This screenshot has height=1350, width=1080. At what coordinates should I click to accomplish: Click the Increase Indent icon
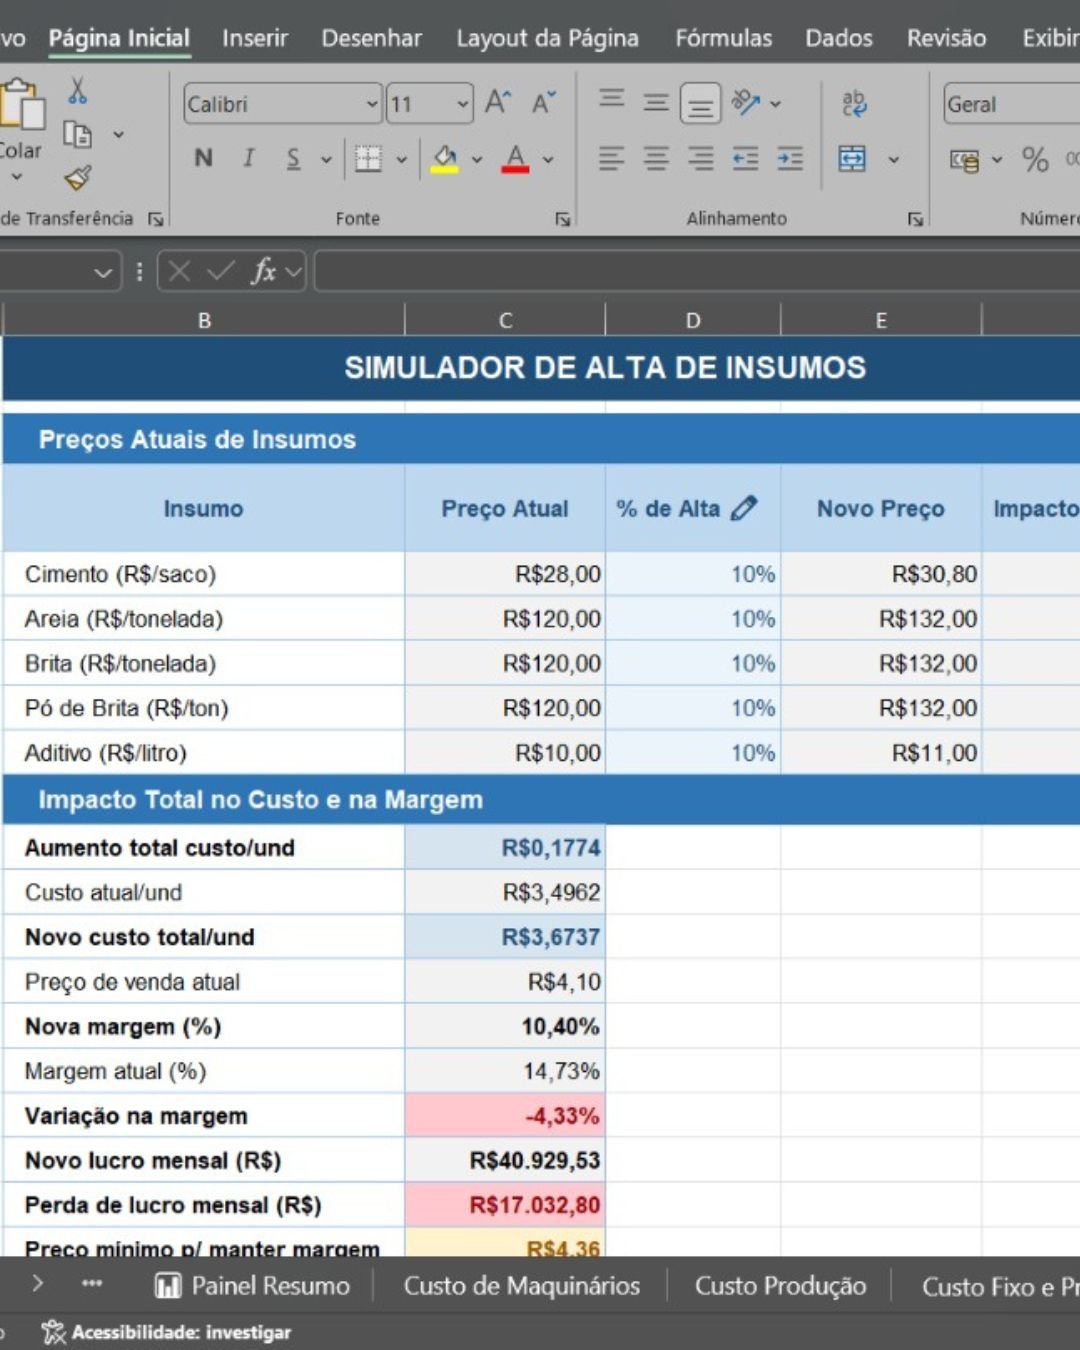790,158
